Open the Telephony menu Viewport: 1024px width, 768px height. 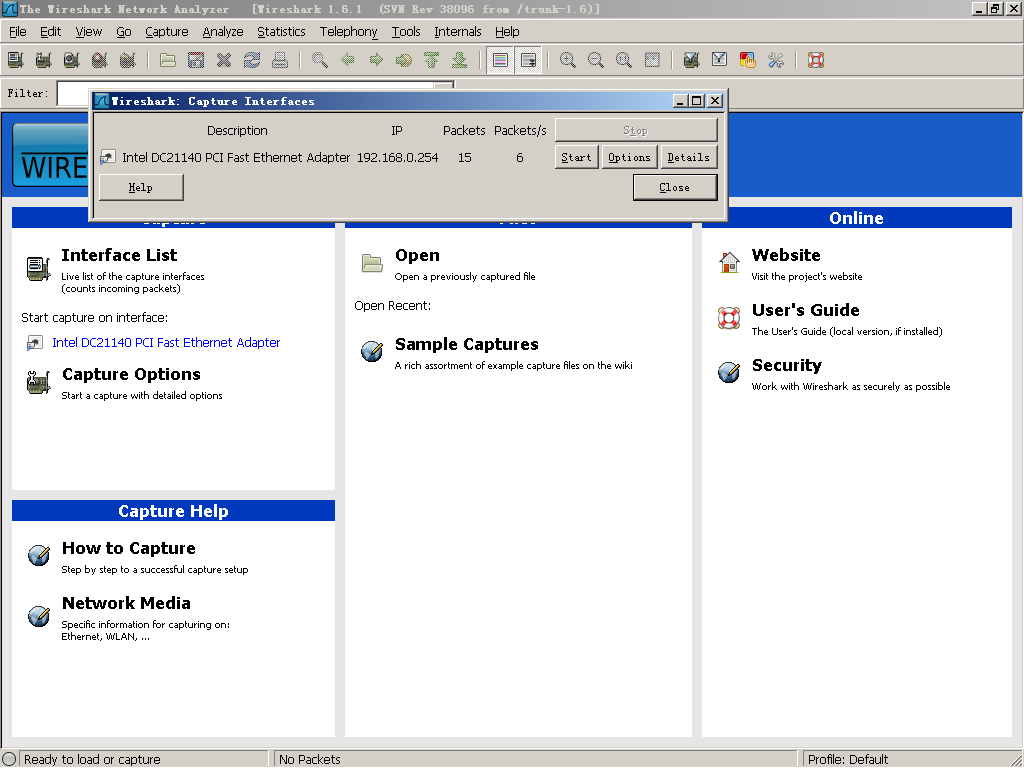348,31
